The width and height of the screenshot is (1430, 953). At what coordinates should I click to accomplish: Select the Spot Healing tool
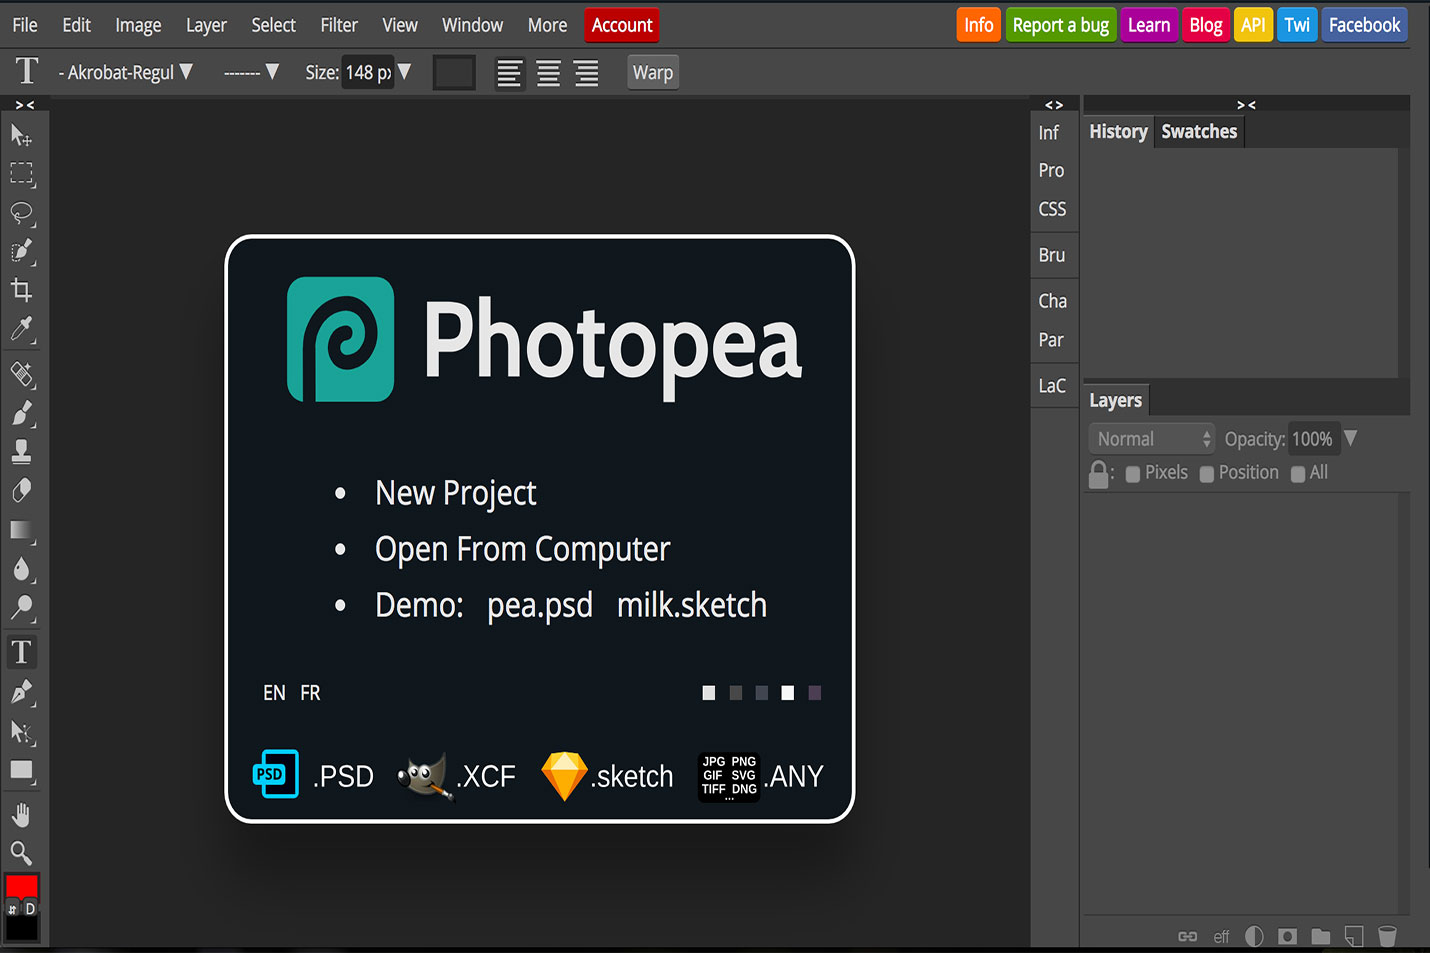(21, 374)
